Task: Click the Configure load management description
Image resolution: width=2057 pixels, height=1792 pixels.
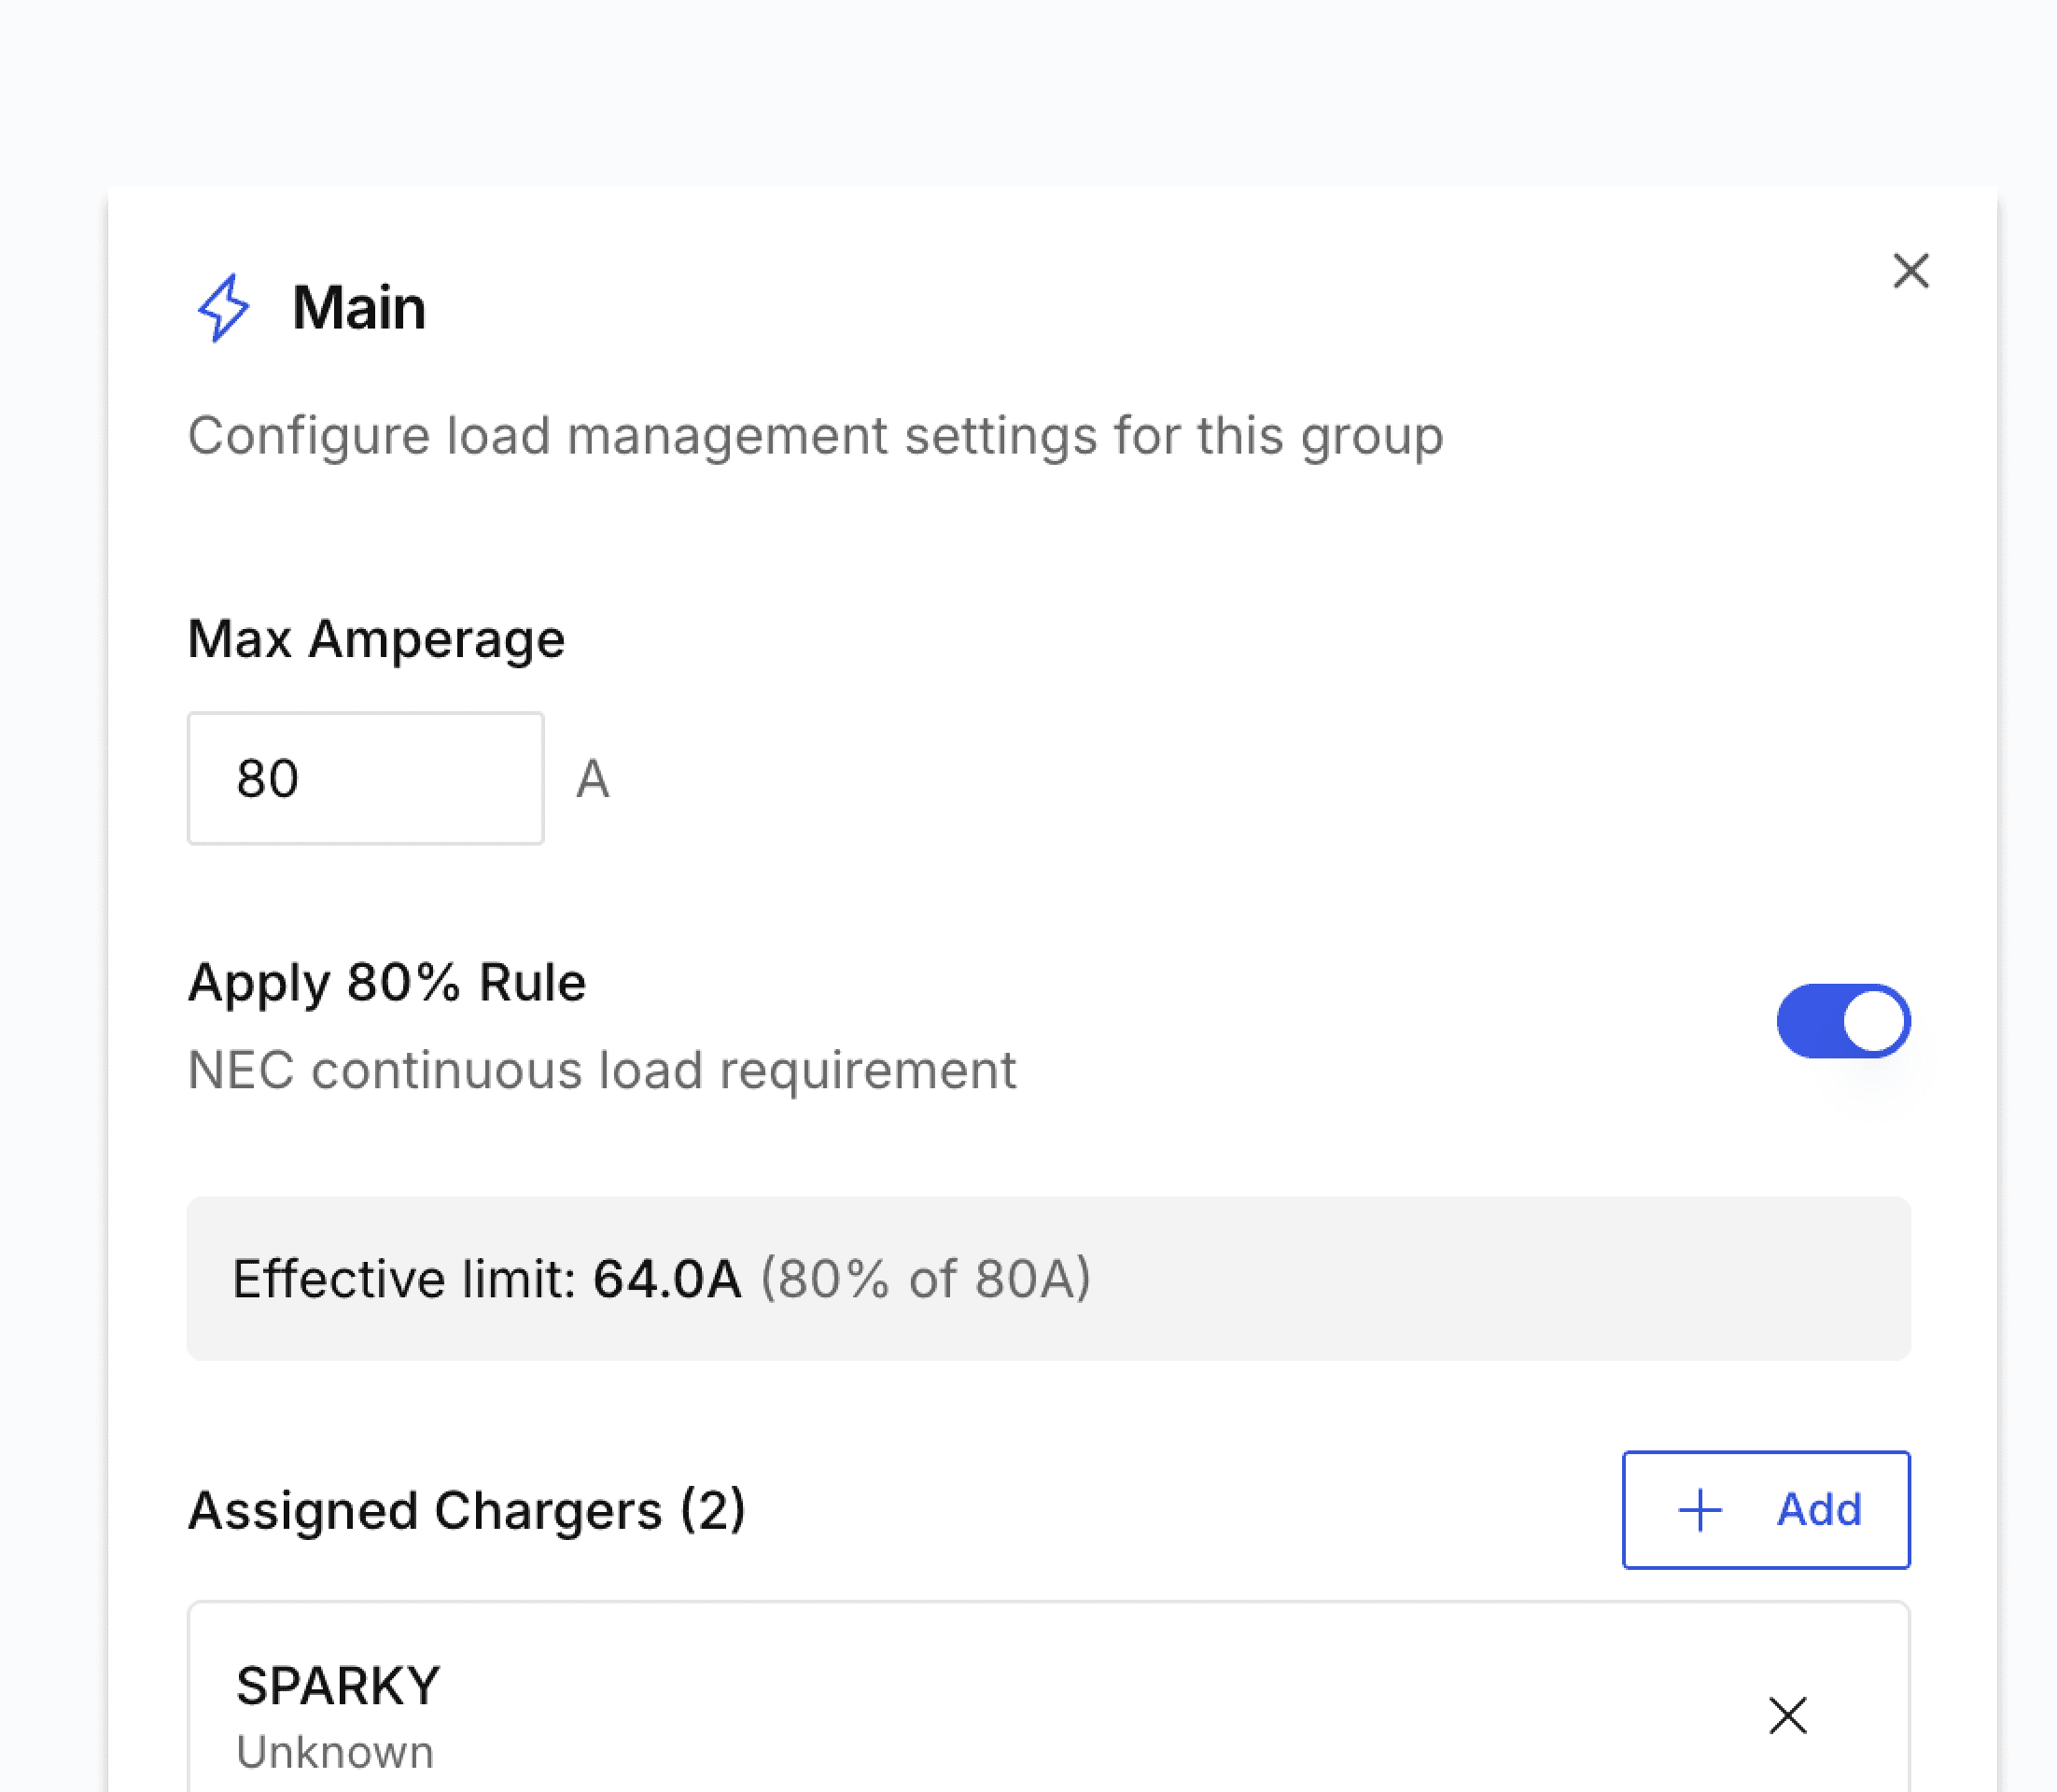Action: (815, 436)
